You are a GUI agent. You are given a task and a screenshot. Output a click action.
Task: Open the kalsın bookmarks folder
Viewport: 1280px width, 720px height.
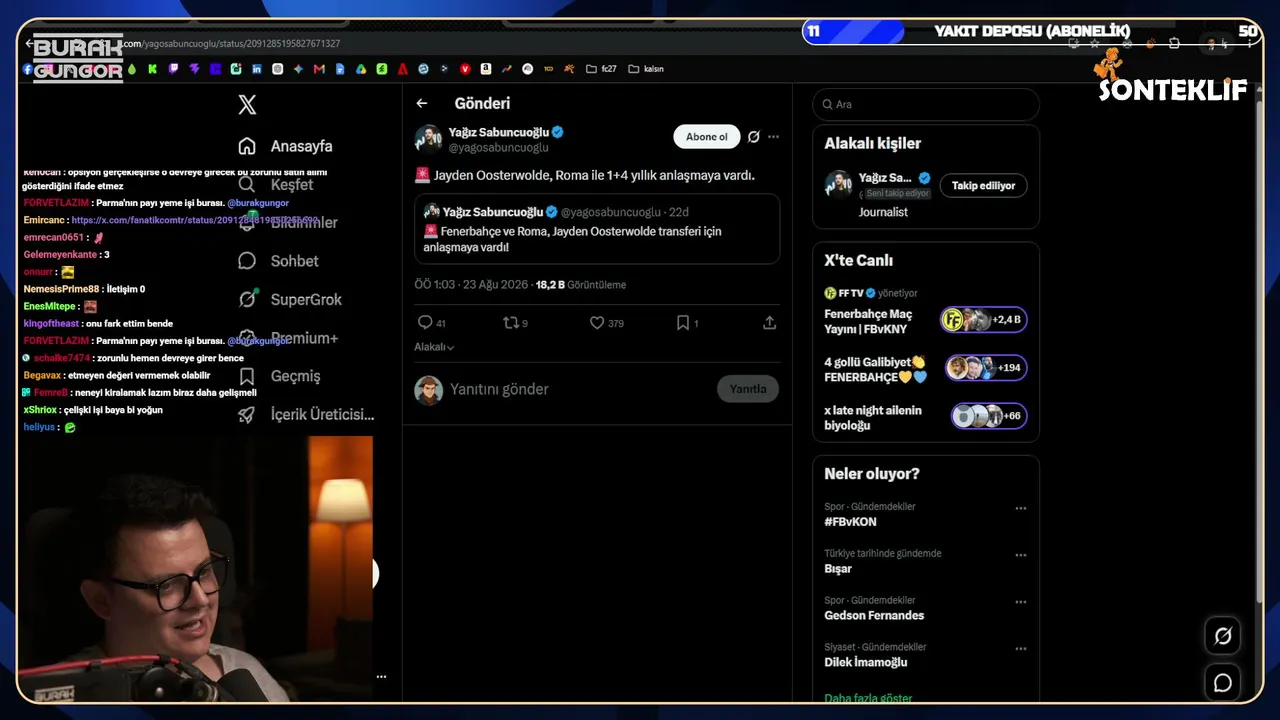646,69
